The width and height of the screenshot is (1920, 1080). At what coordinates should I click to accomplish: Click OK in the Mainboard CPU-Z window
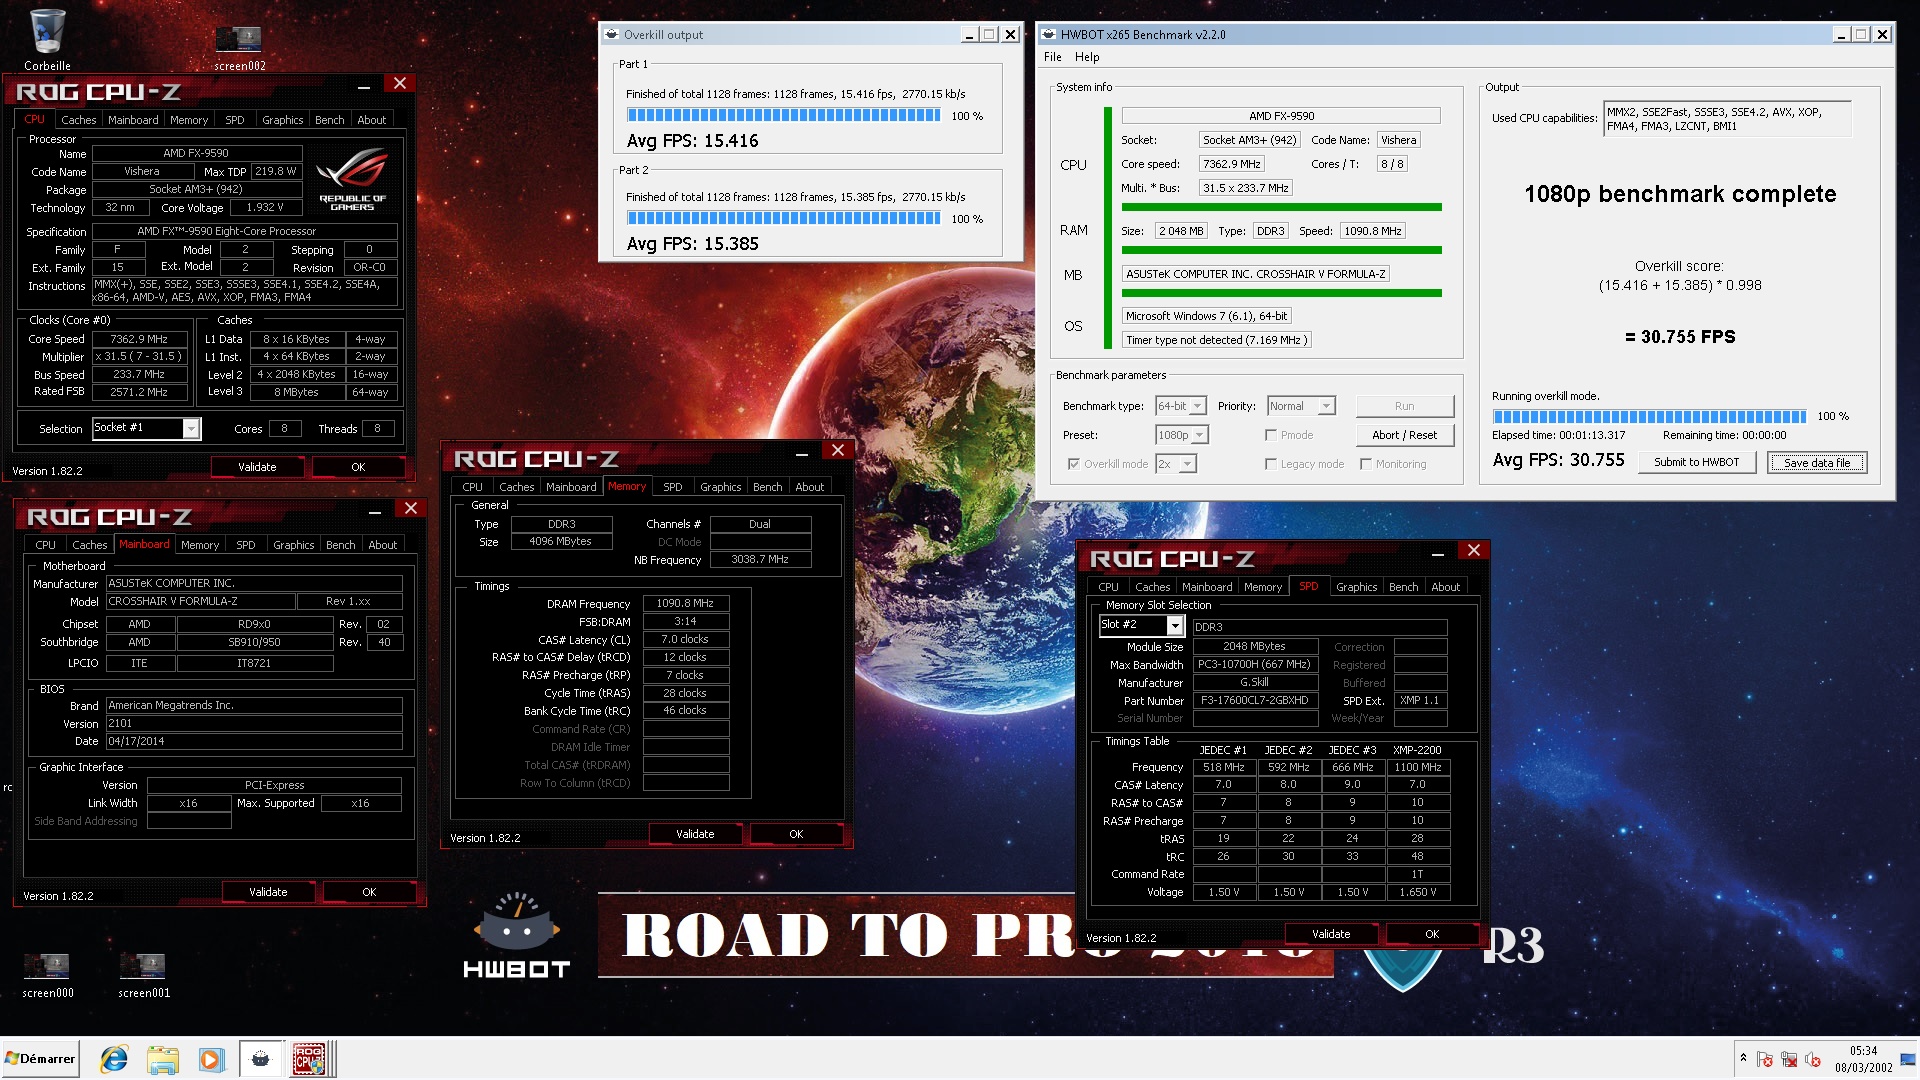369,892
